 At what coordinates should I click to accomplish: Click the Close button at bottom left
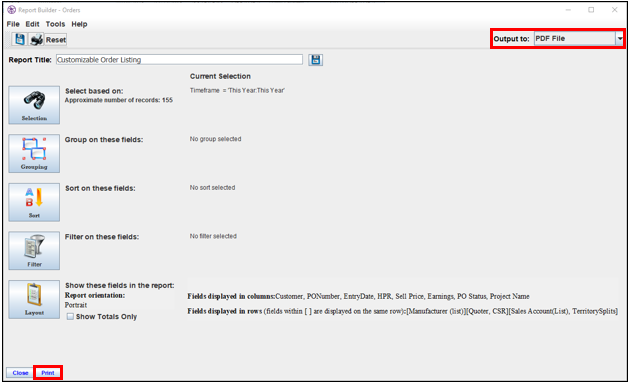click(20, 373)
